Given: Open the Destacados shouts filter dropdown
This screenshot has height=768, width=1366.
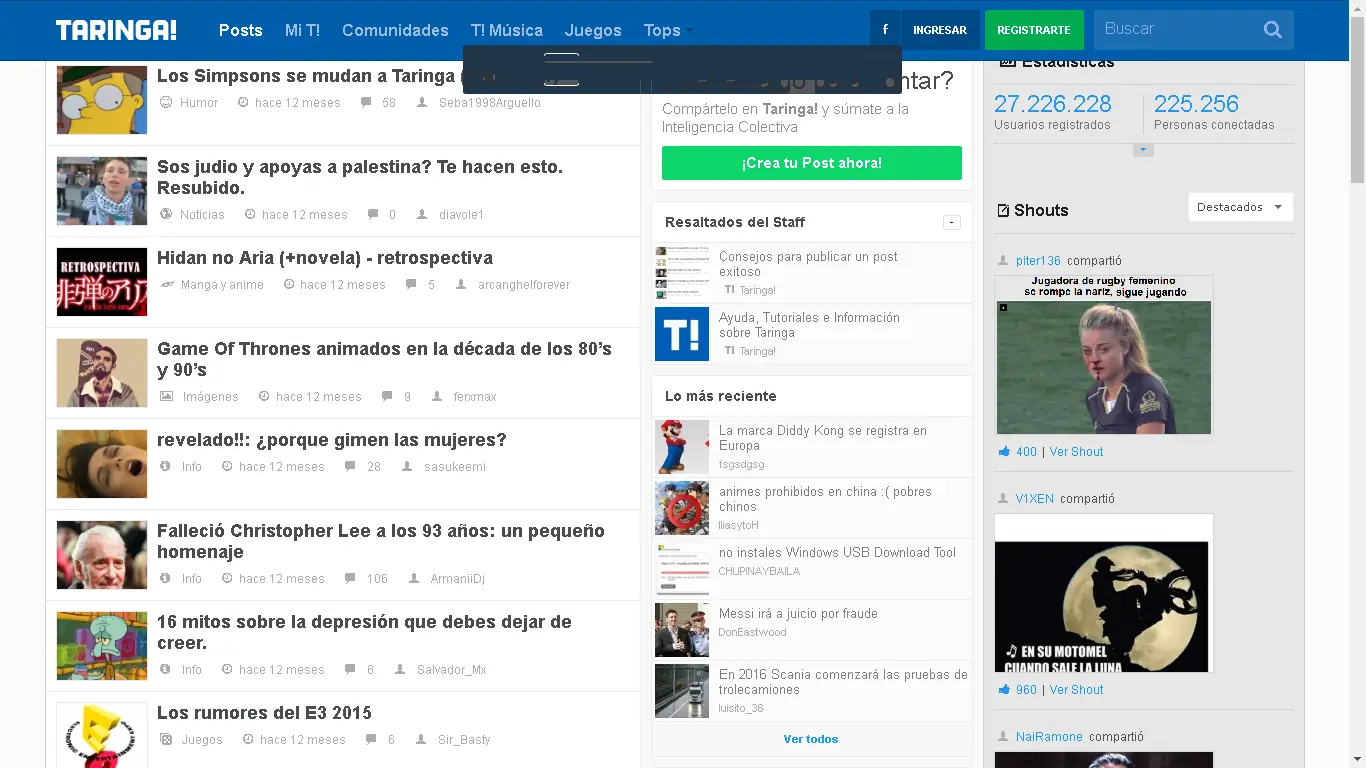Looking at the screenshot, I should pyautogui.click(x=1240, y=207).
